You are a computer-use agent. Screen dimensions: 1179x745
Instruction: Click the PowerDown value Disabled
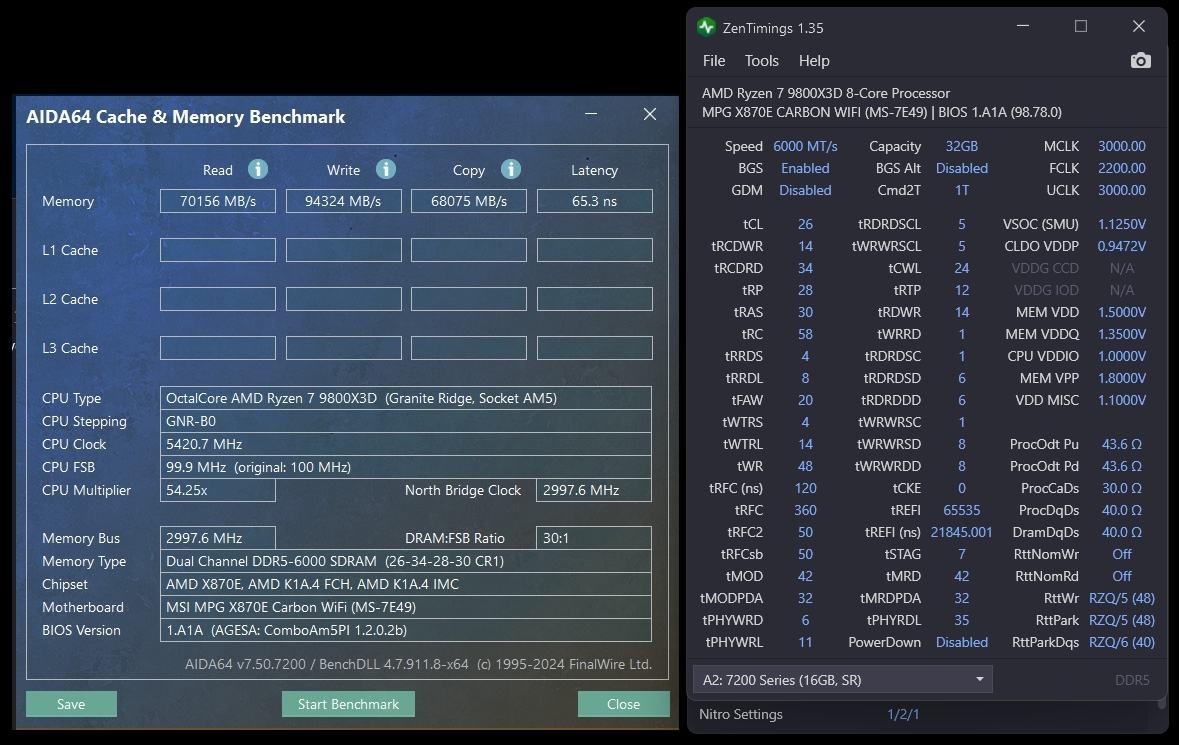961,642
